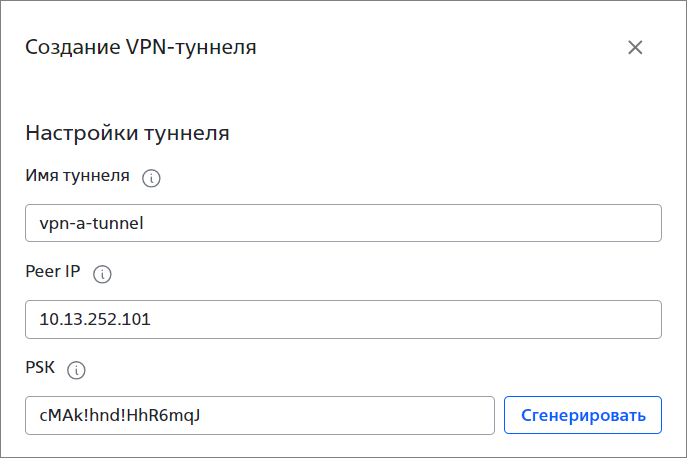Click the Peer IP field label
Viewport: 687px width, 458px height.
[53, 271]
